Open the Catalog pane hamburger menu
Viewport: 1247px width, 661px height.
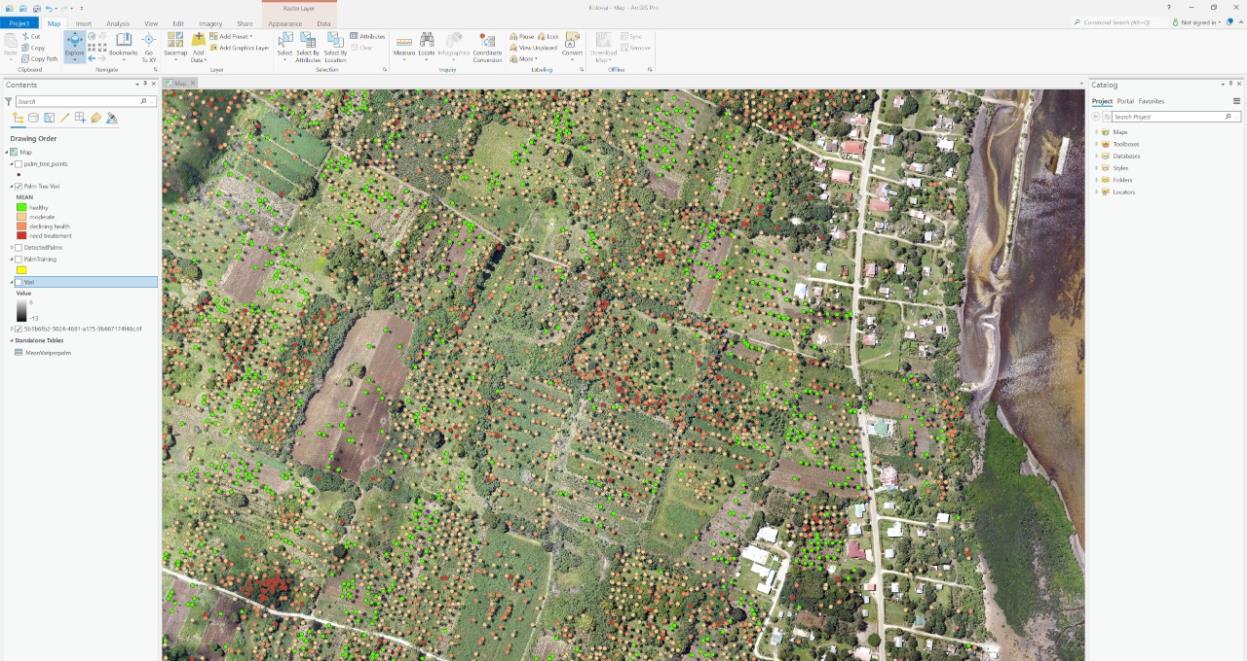[1237, 101]
